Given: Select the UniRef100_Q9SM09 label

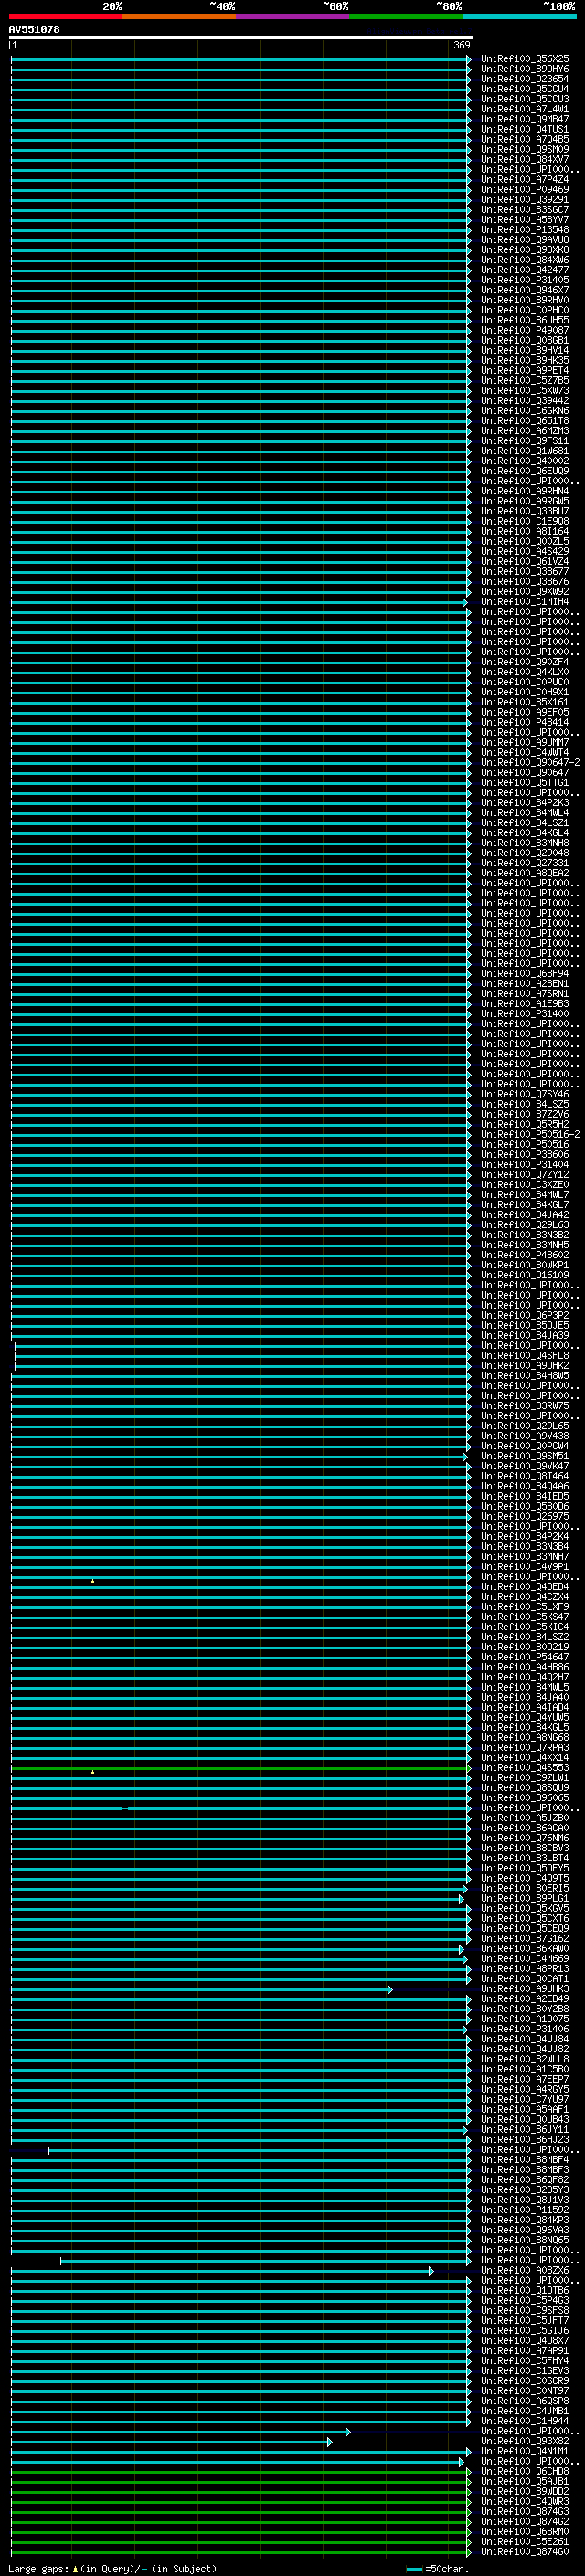Looking at the screenshot, I should [524, 149].
